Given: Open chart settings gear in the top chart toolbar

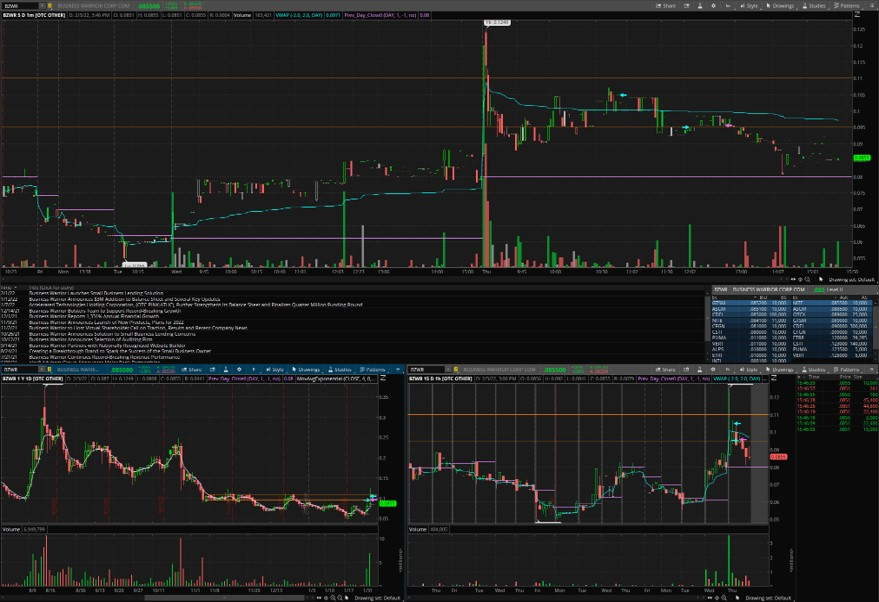Looking at the screenshot, I should (713, 6).
